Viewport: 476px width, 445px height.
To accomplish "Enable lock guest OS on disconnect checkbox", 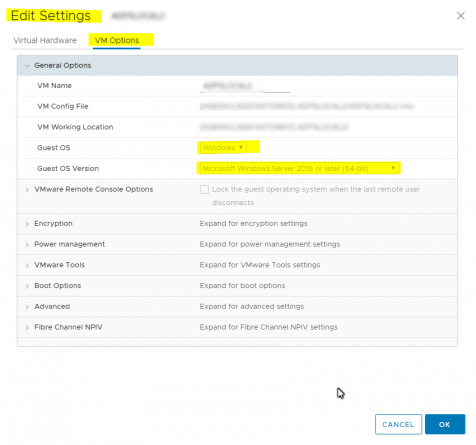I will coord(204,189).
